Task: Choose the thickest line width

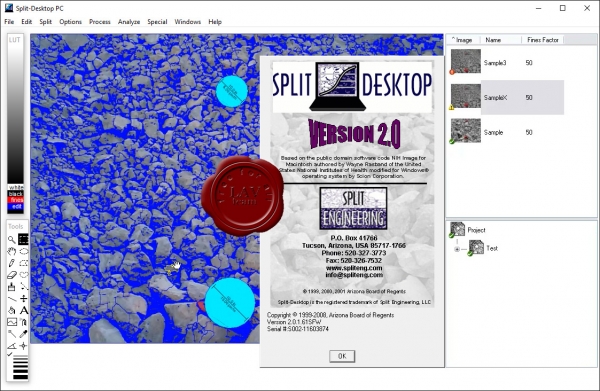Action: tap(21, 377)
